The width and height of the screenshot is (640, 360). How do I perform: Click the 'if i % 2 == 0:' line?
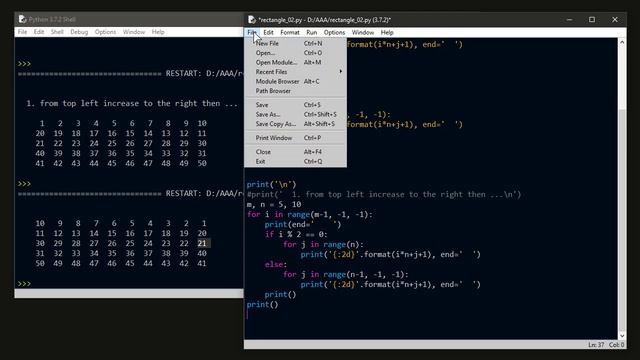coord(296,234)
